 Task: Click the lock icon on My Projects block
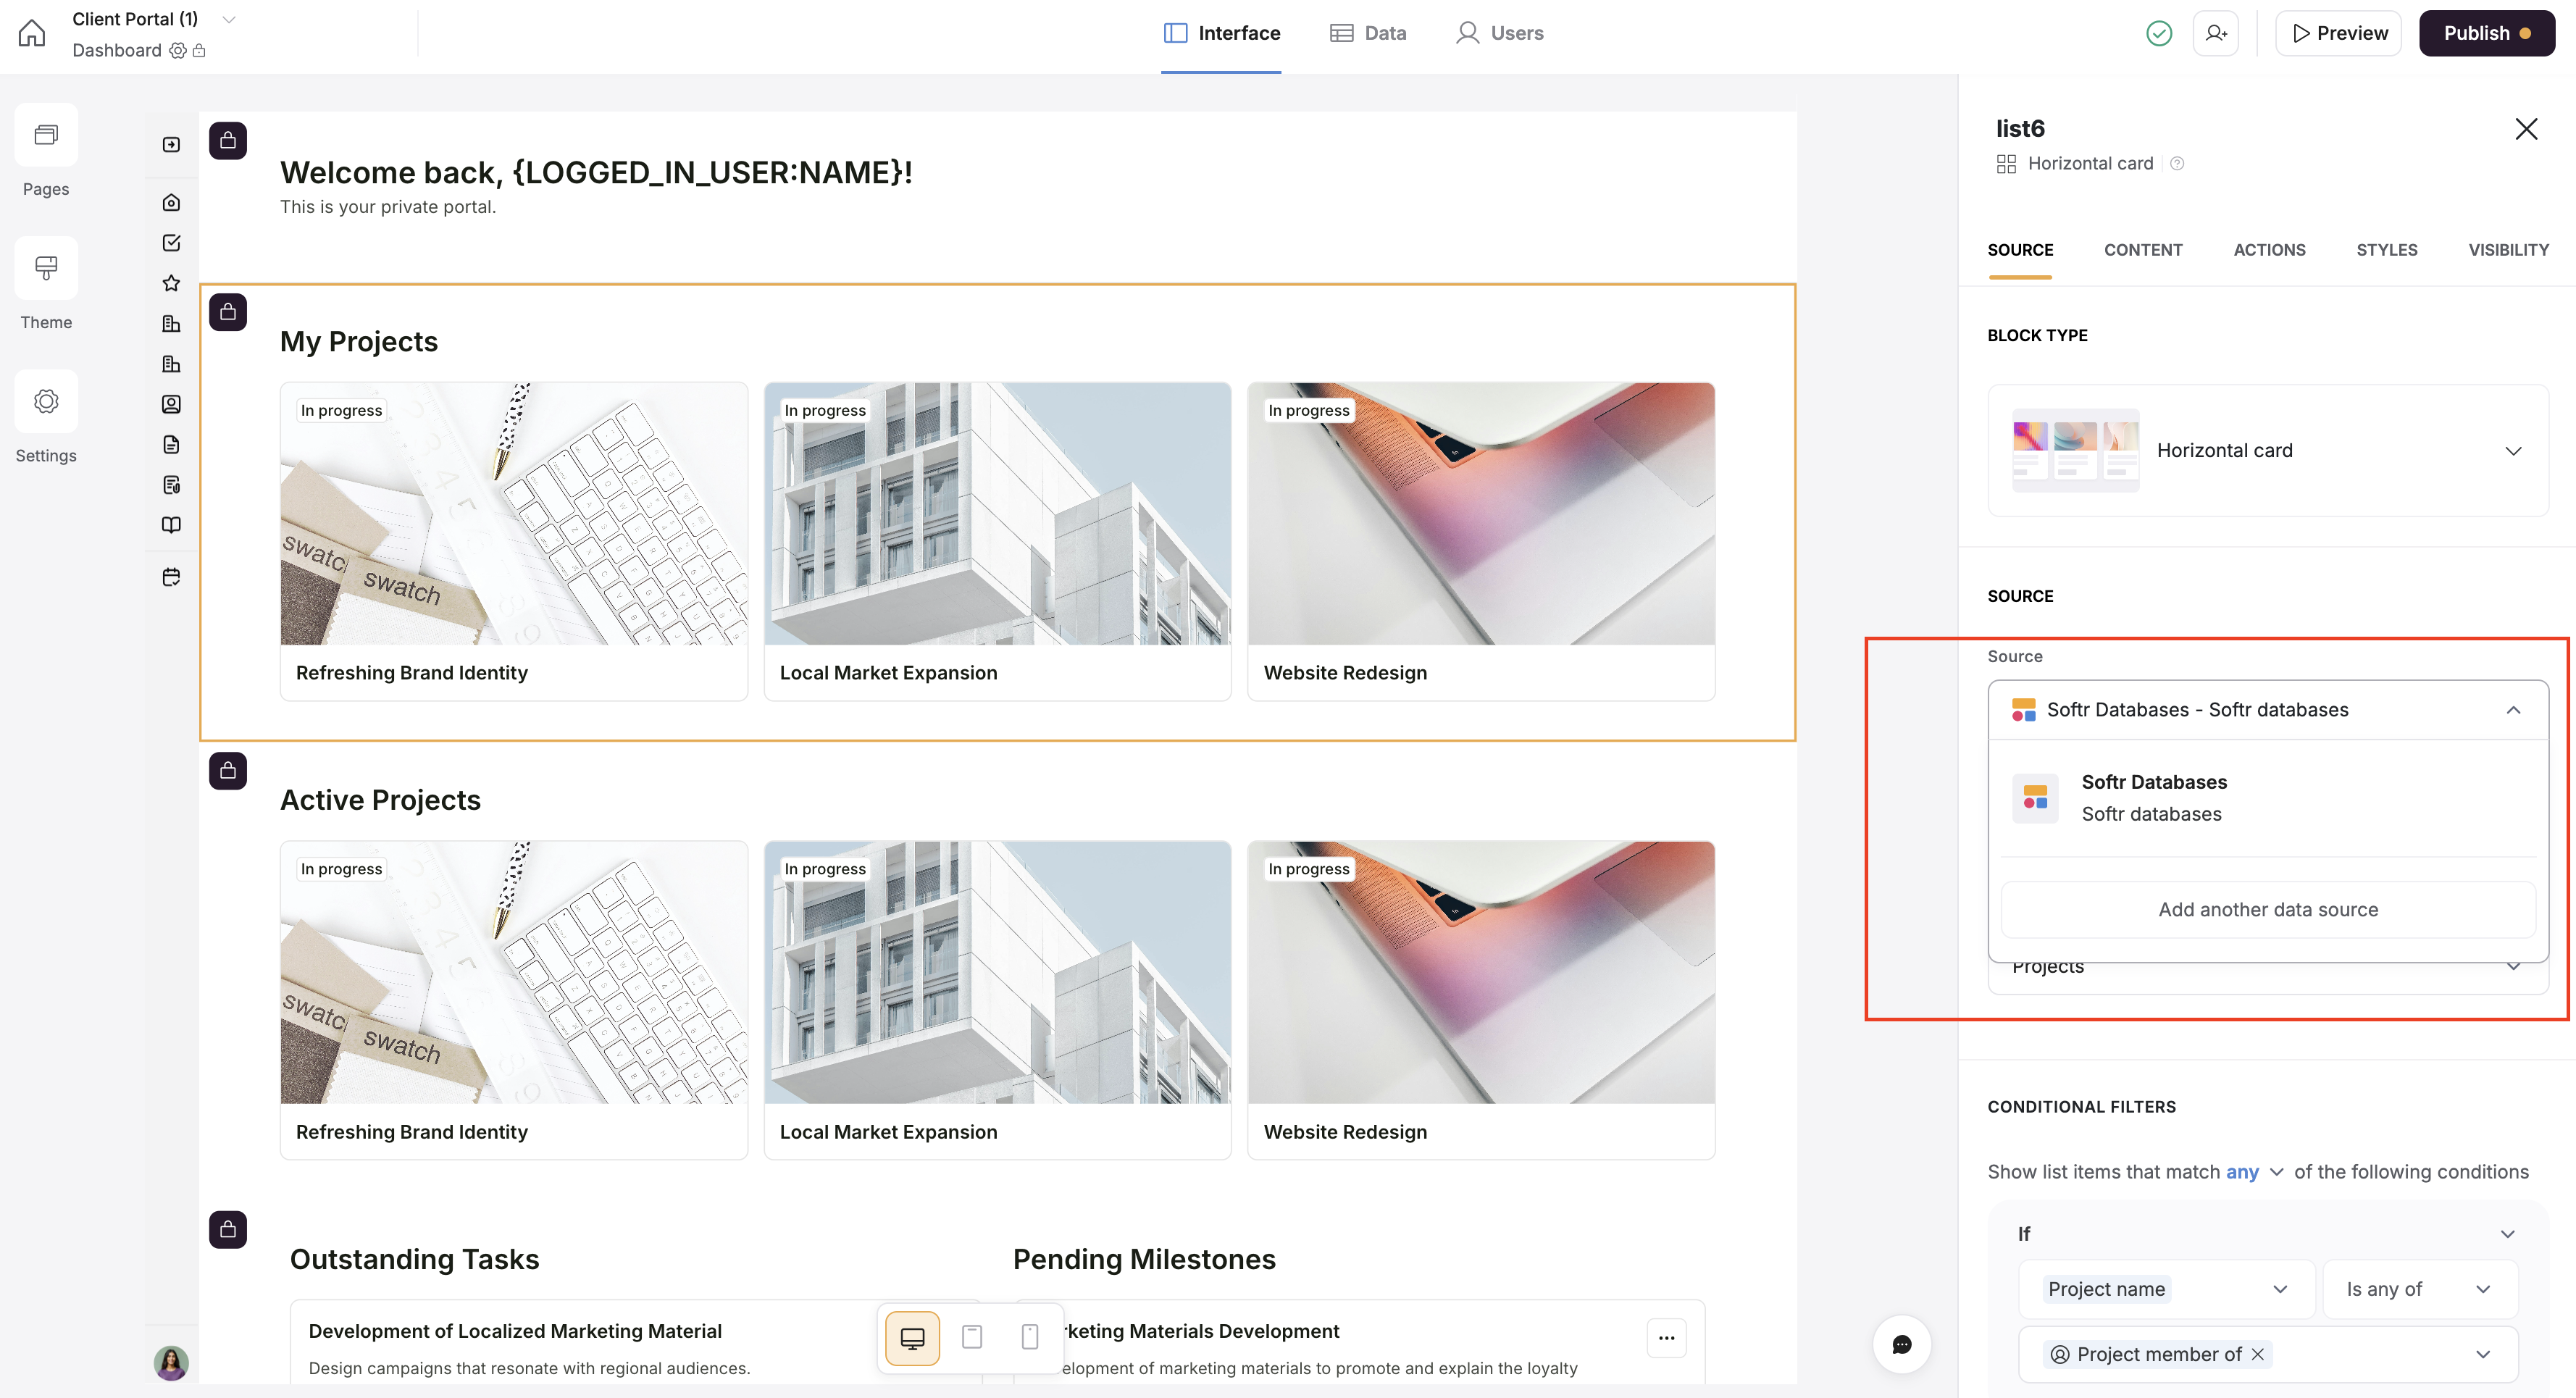228,312
